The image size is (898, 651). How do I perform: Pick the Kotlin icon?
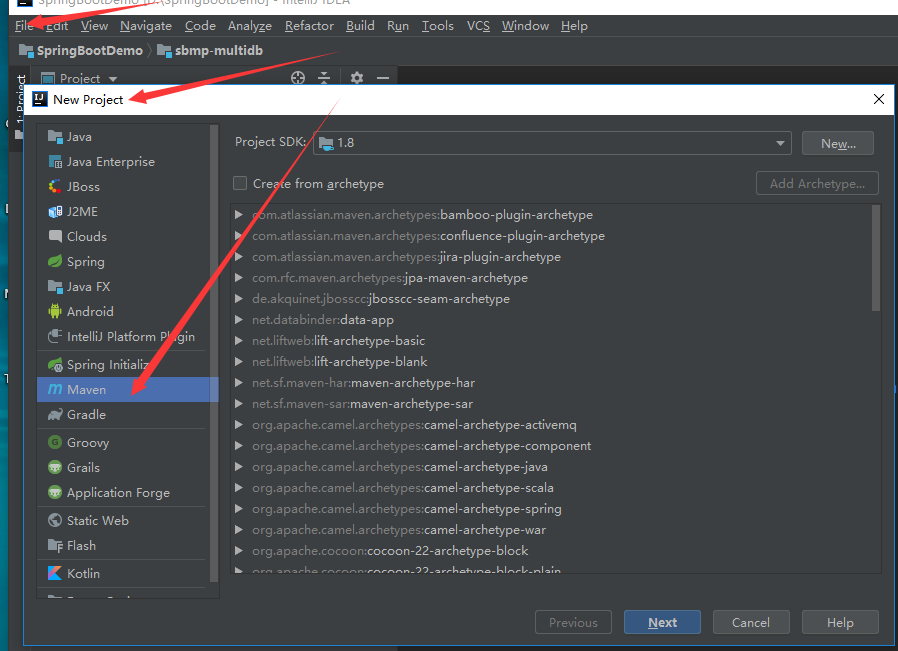pyautogui.click(x=55, y=573)
